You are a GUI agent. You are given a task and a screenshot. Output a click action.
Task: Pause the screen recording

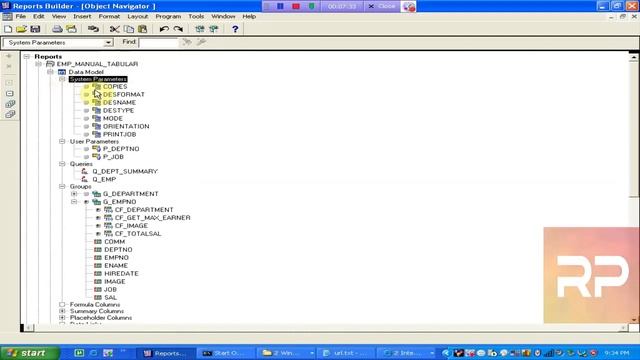point(280,6)
